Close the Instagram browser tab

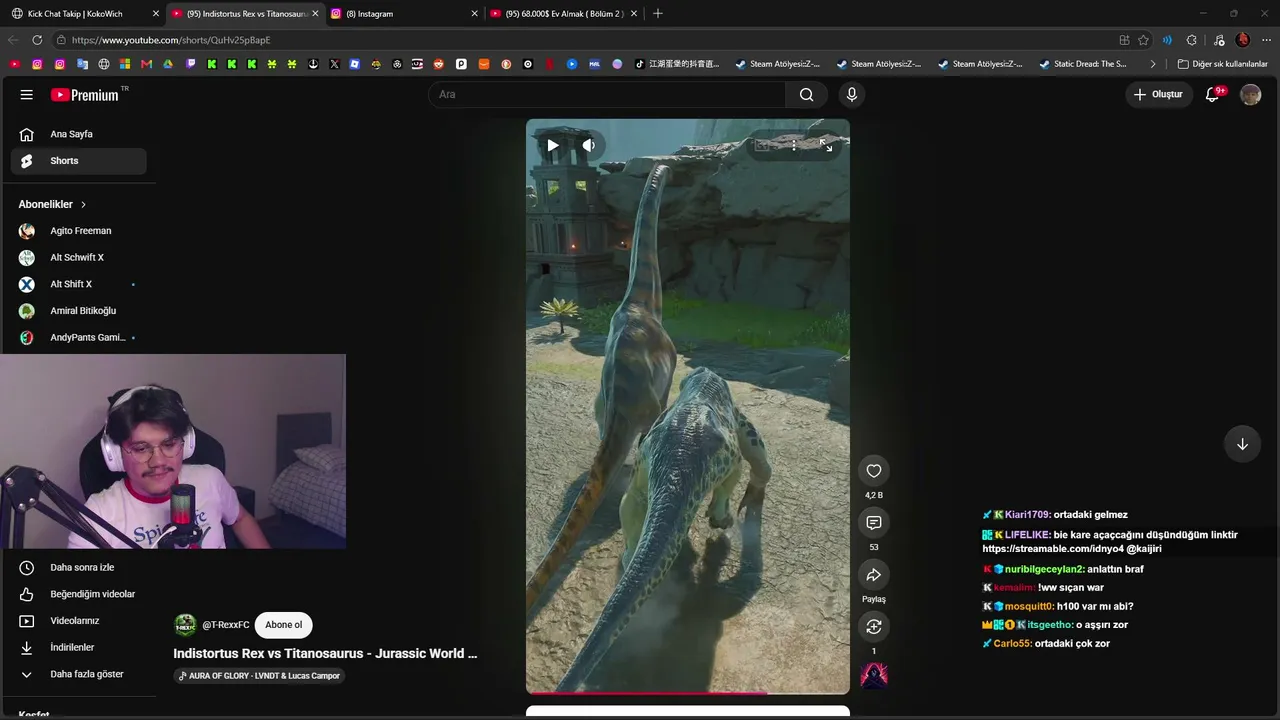(x=475, y=14)
